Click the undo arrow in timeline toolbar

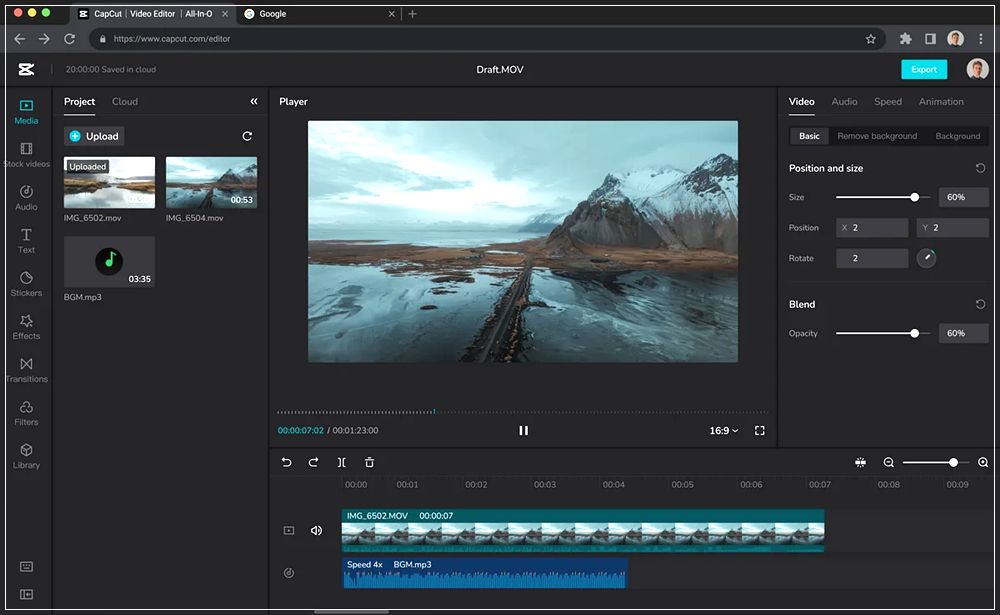(286, 462)
